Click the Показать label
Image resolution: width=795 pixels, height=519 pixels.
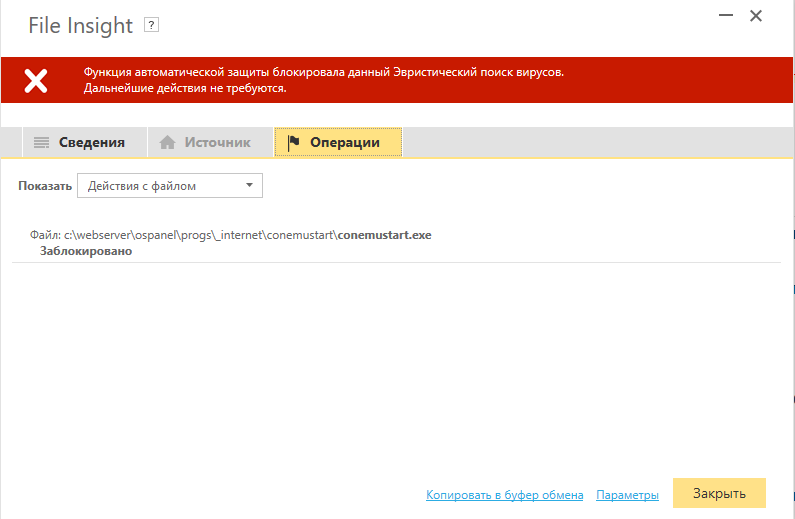45,186
